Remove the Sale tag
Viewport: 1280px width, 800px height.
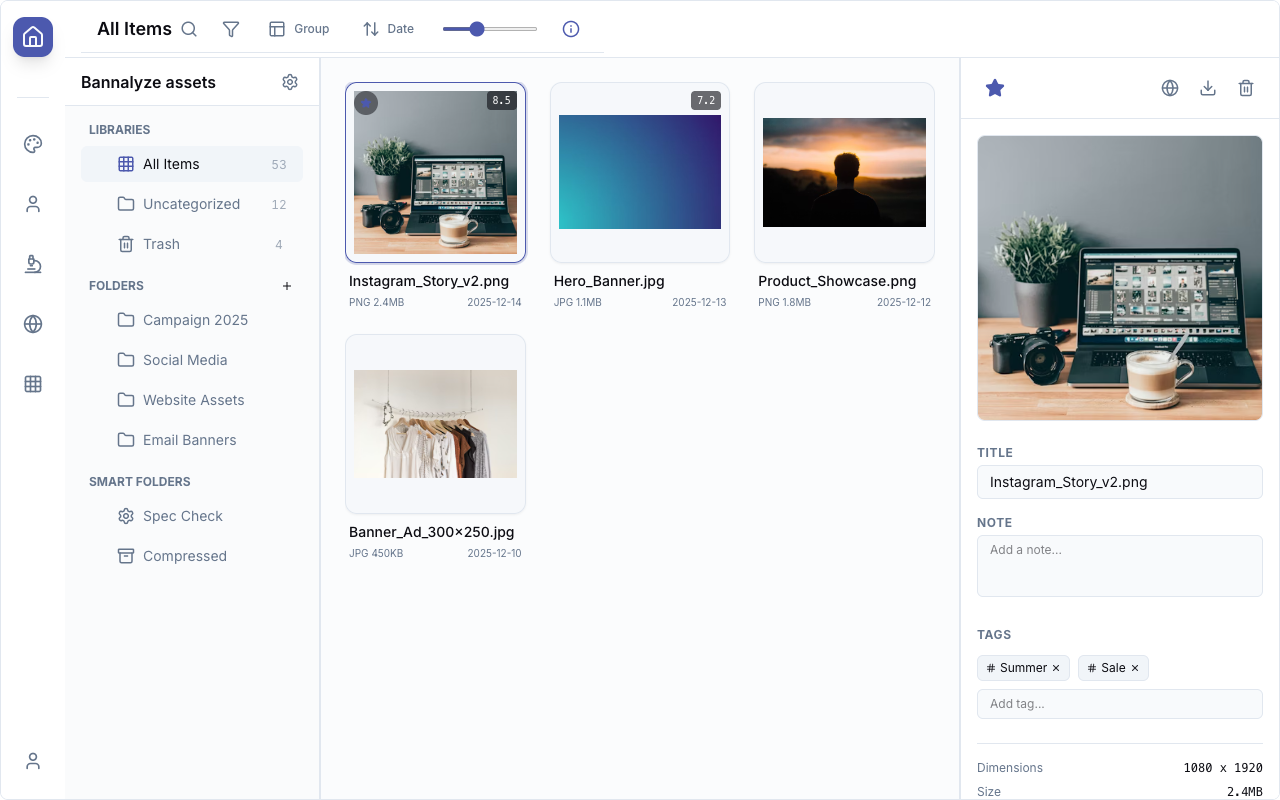coord(1135,668)
